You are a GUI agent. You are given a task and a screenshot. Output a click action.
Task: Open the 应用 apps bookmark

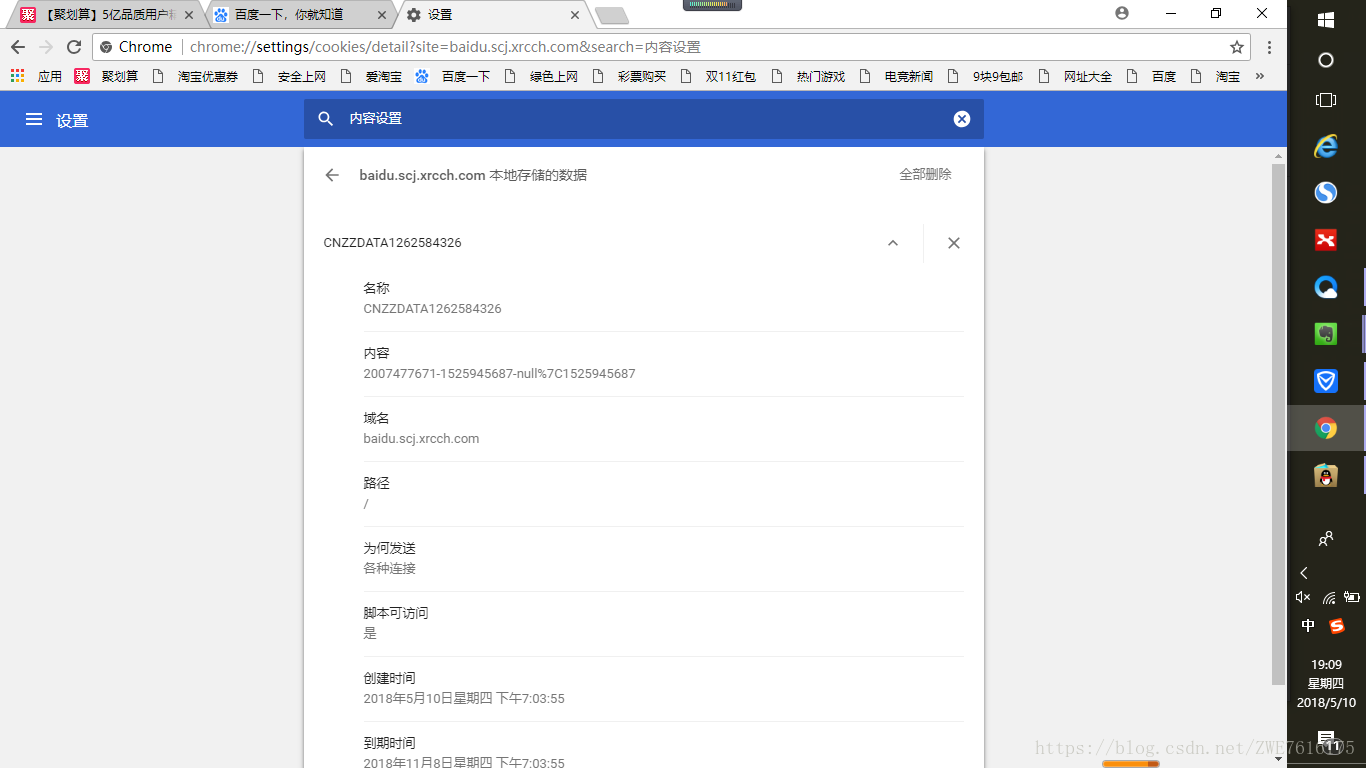[x=36, y=76]
